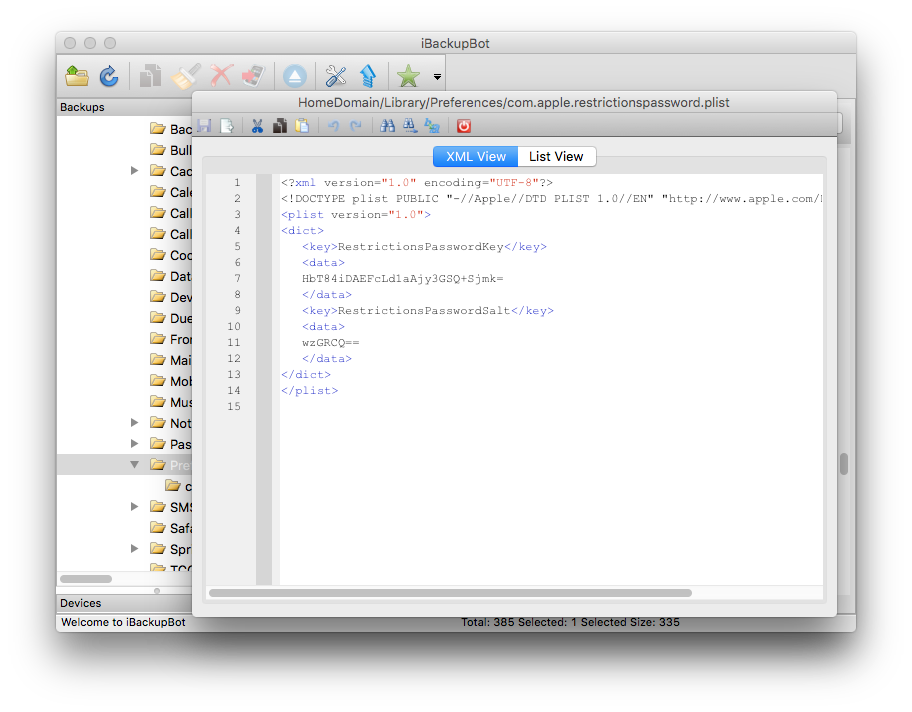Click the wzGRCQ== salt value
The width and height of the screenshot is (912, 712).
pyautogui.click(x=330, y=343)
